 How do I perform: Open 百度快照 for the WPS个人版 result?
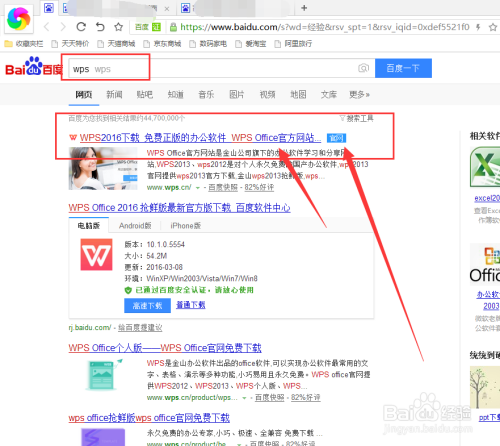[270, 397]
